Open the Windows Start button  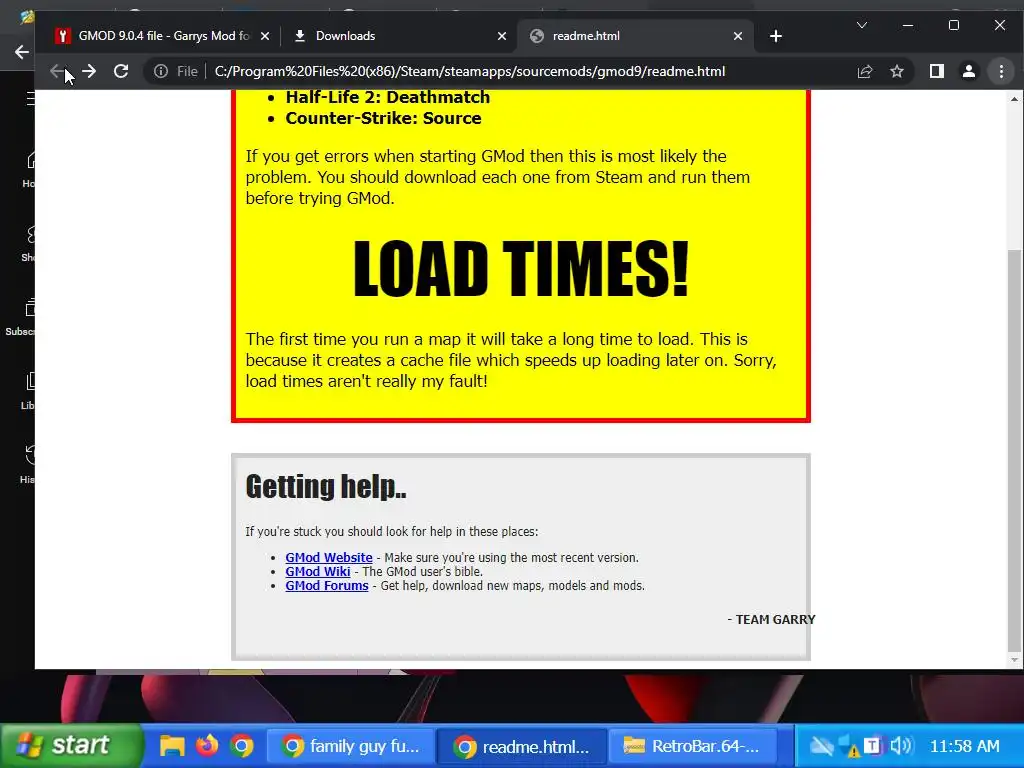click(x=71, y=745)
